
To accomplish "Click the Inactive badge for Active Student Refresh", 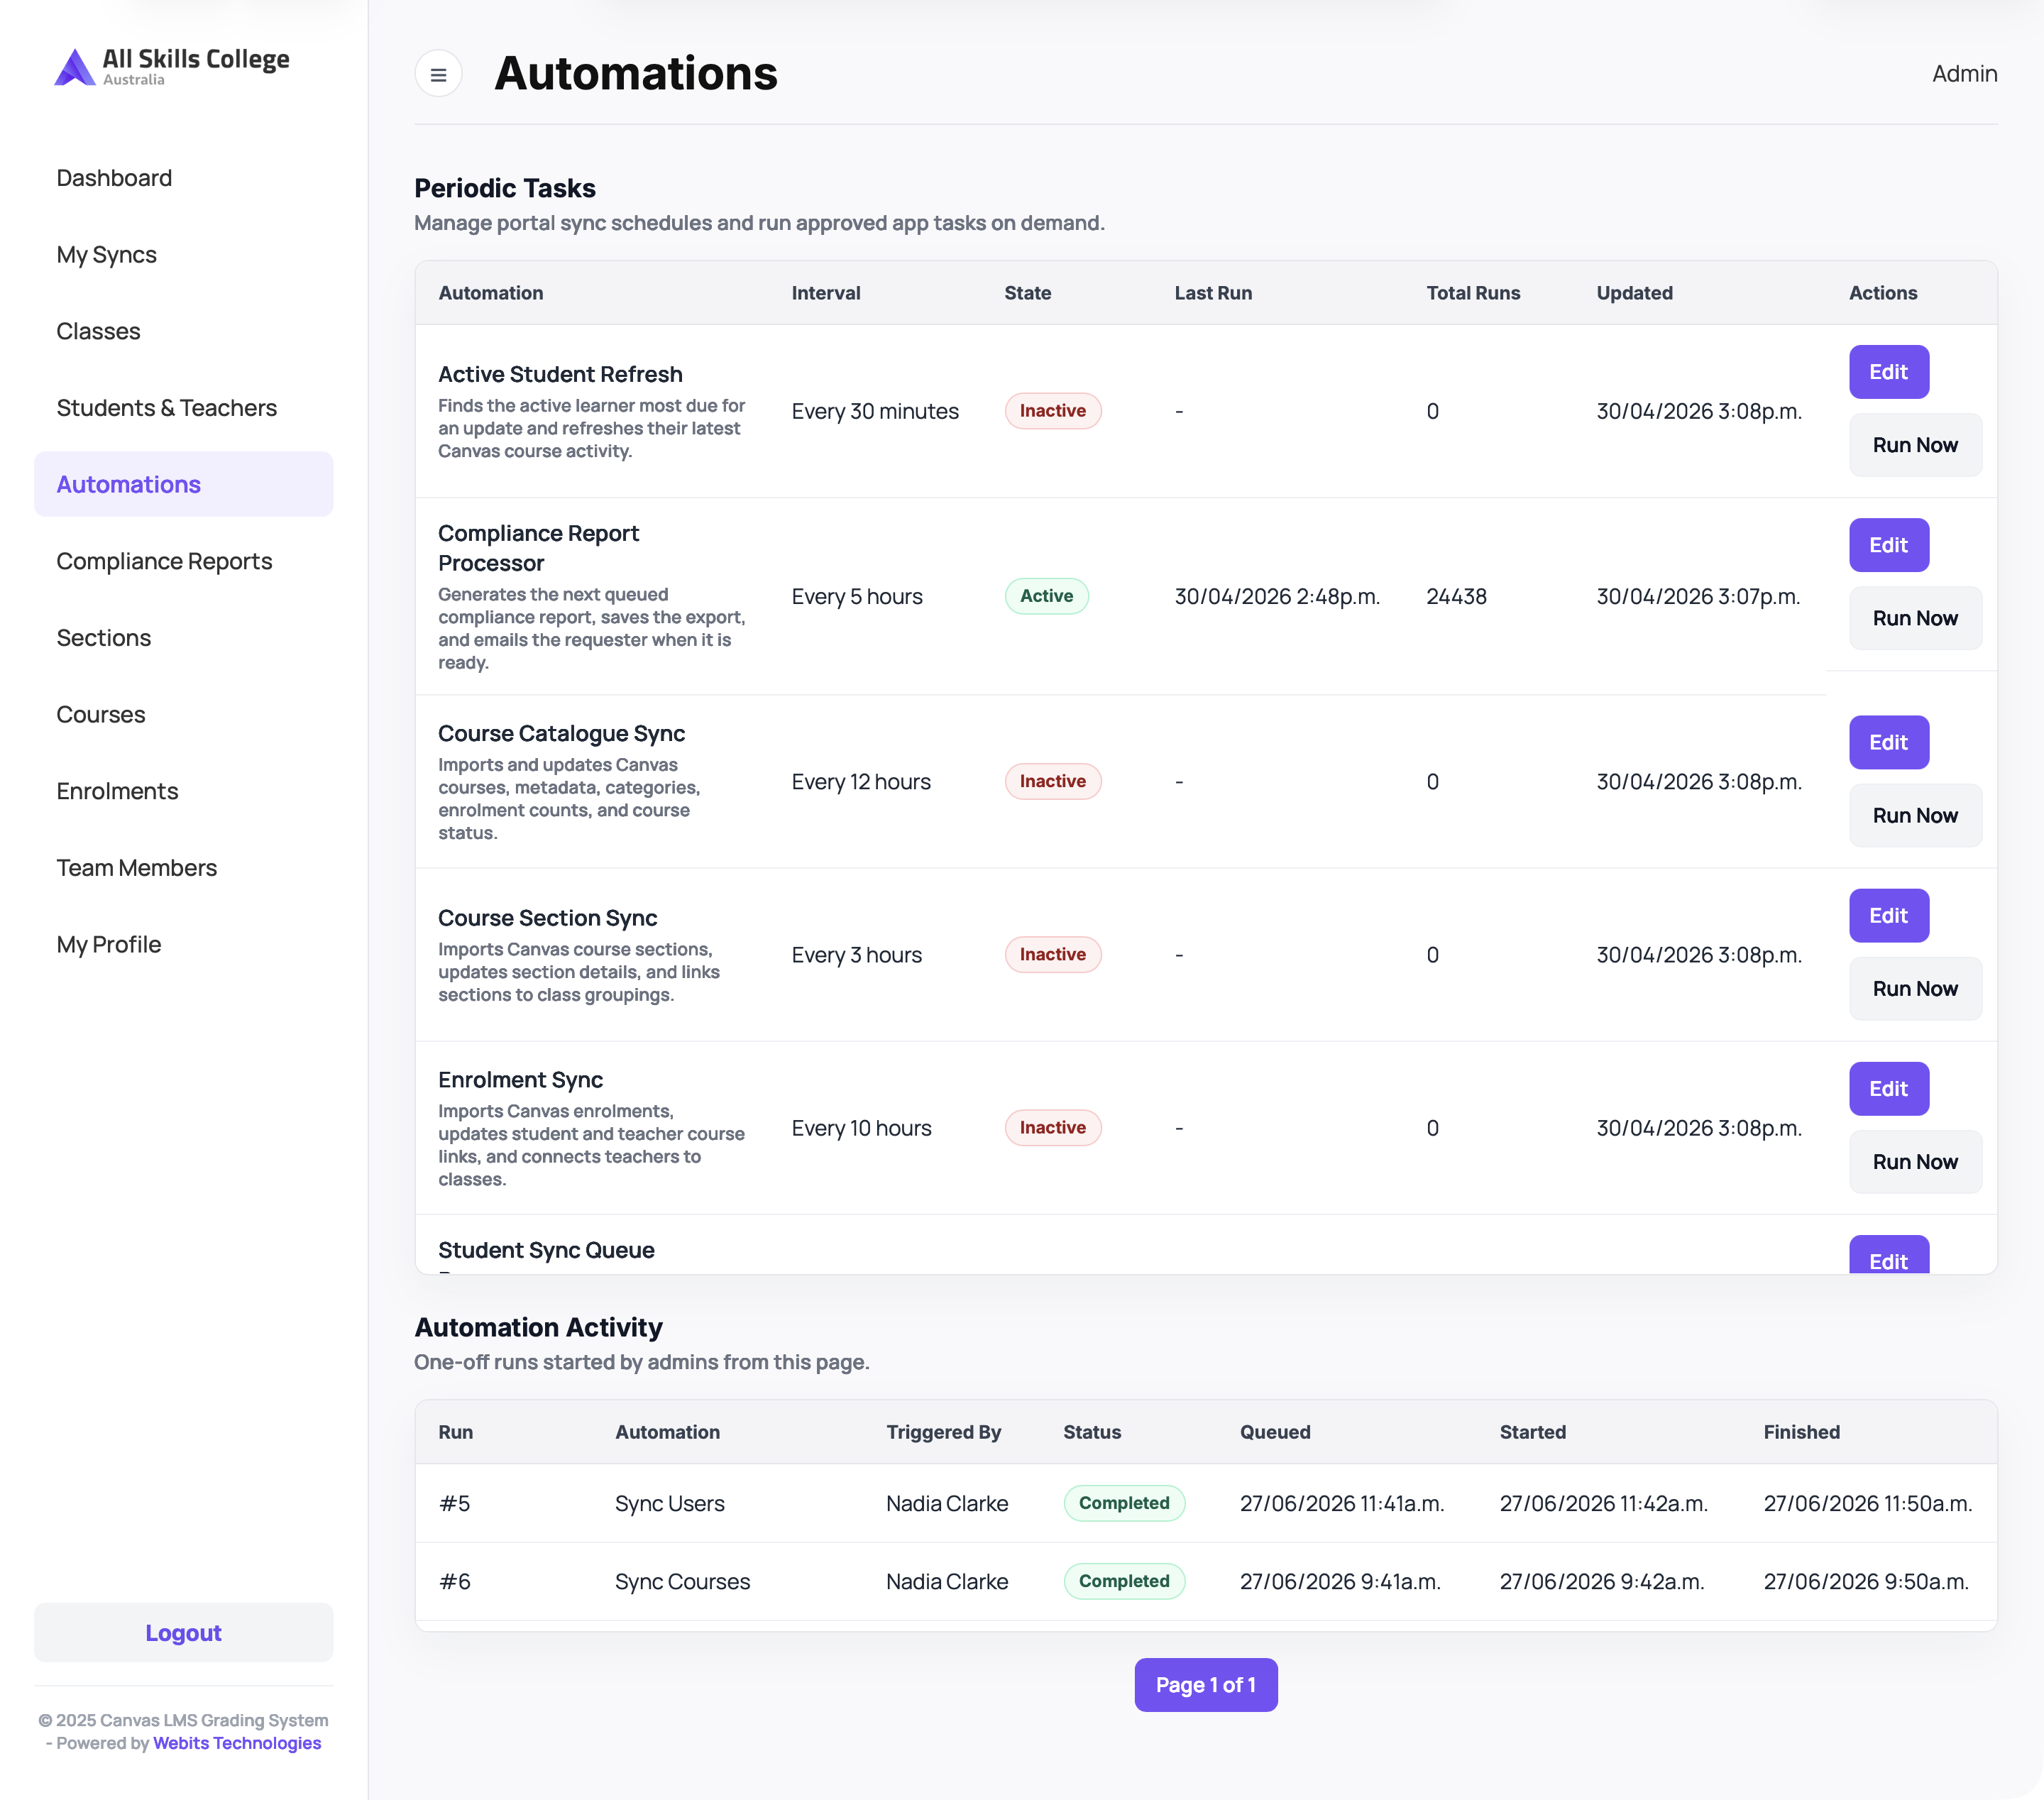I will click(x=1052, y=411).
